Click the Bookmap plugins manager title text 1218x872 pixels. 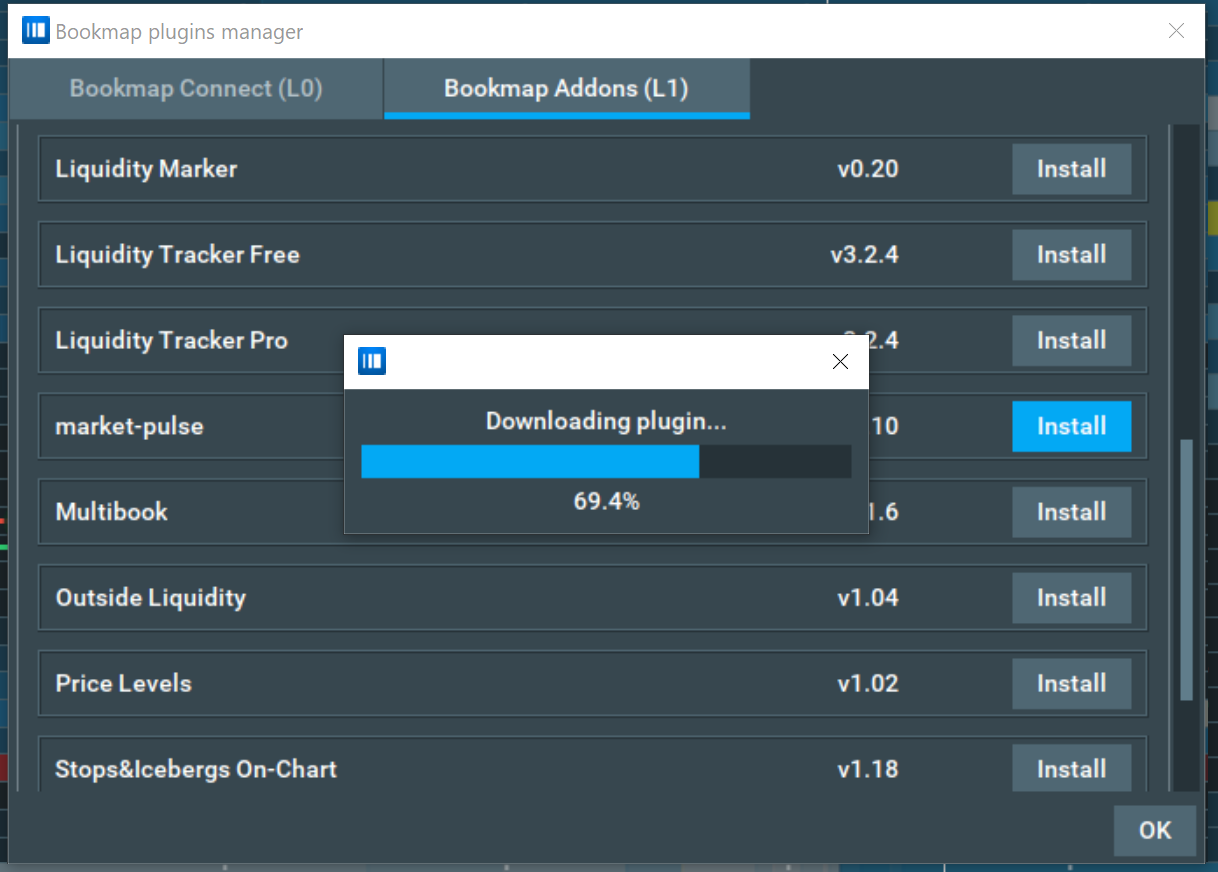[x=179, y=32]
